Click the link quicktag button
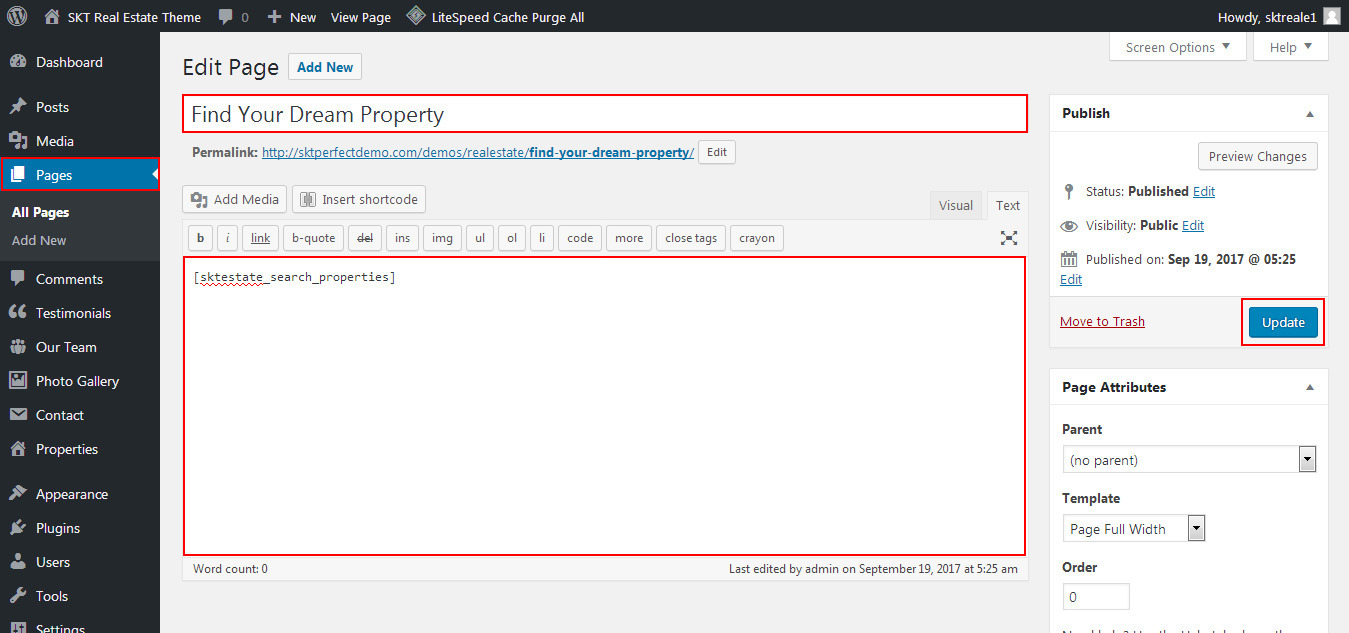The width and height of the screenshot is (1349, 633). [x=260, y=238]
